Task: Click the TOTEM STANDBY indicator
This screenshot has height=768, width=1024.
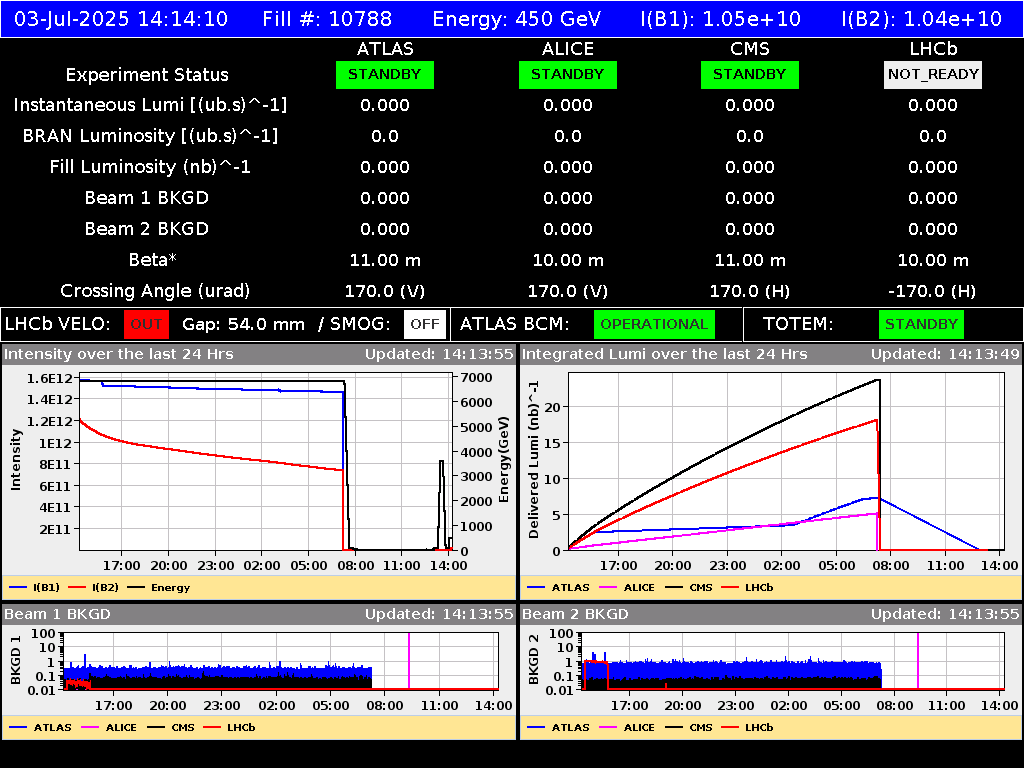Action: point(921,324)
